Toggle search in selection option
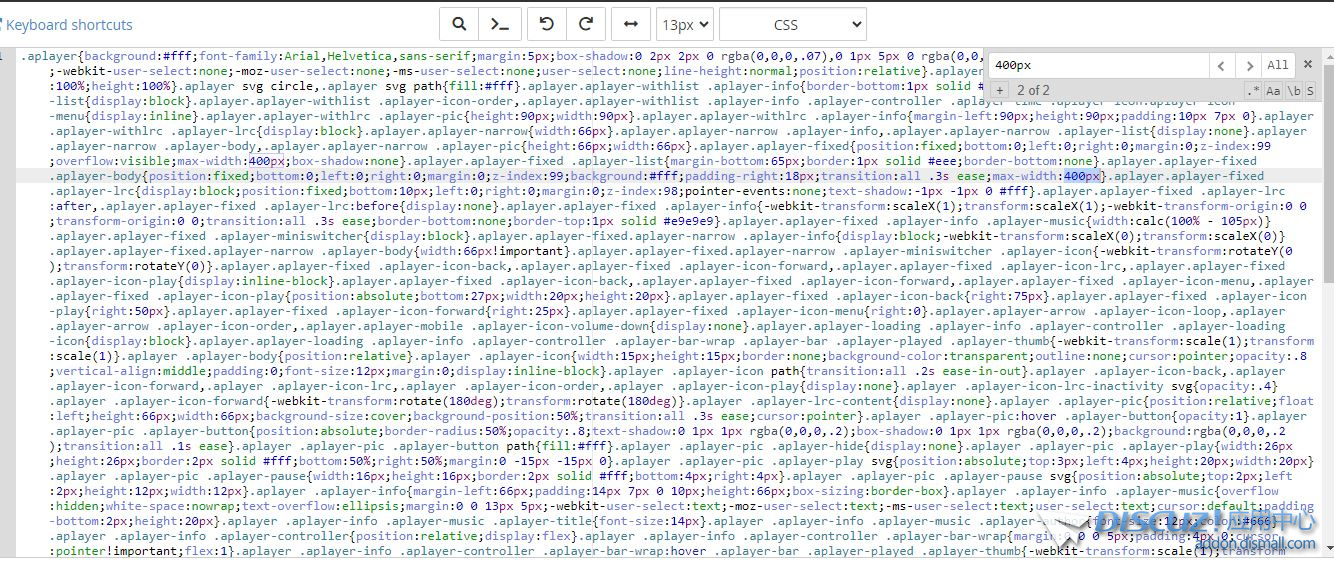 point(1310,91)
